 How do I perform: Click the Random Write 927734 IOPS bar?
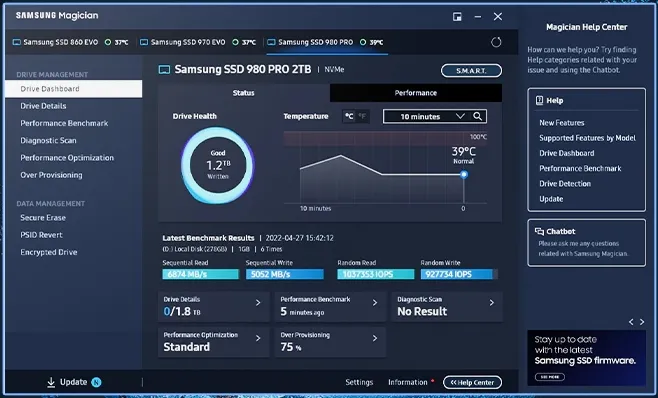click(459, 274)
